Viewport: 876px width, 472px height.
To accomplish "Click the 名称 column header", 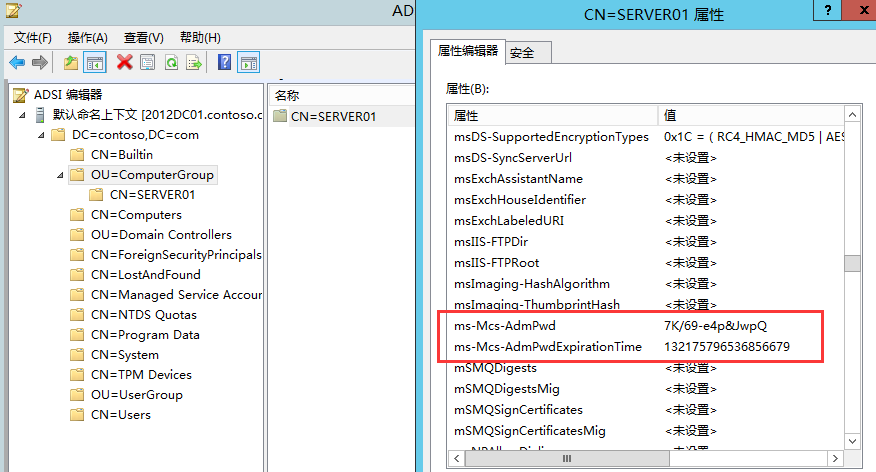I will 341,96.
